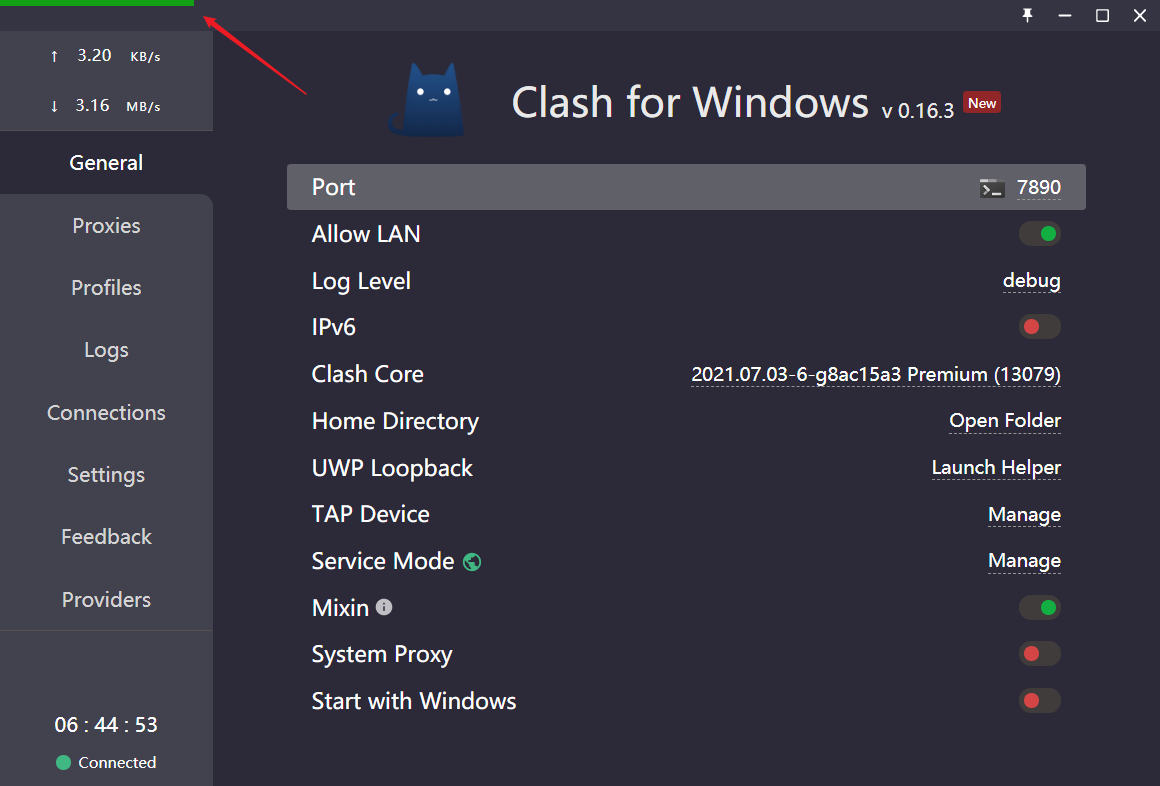Viewport: 1160px width, 786px height.
Task: Click the Clash cat logo
Action: [429, 100]
